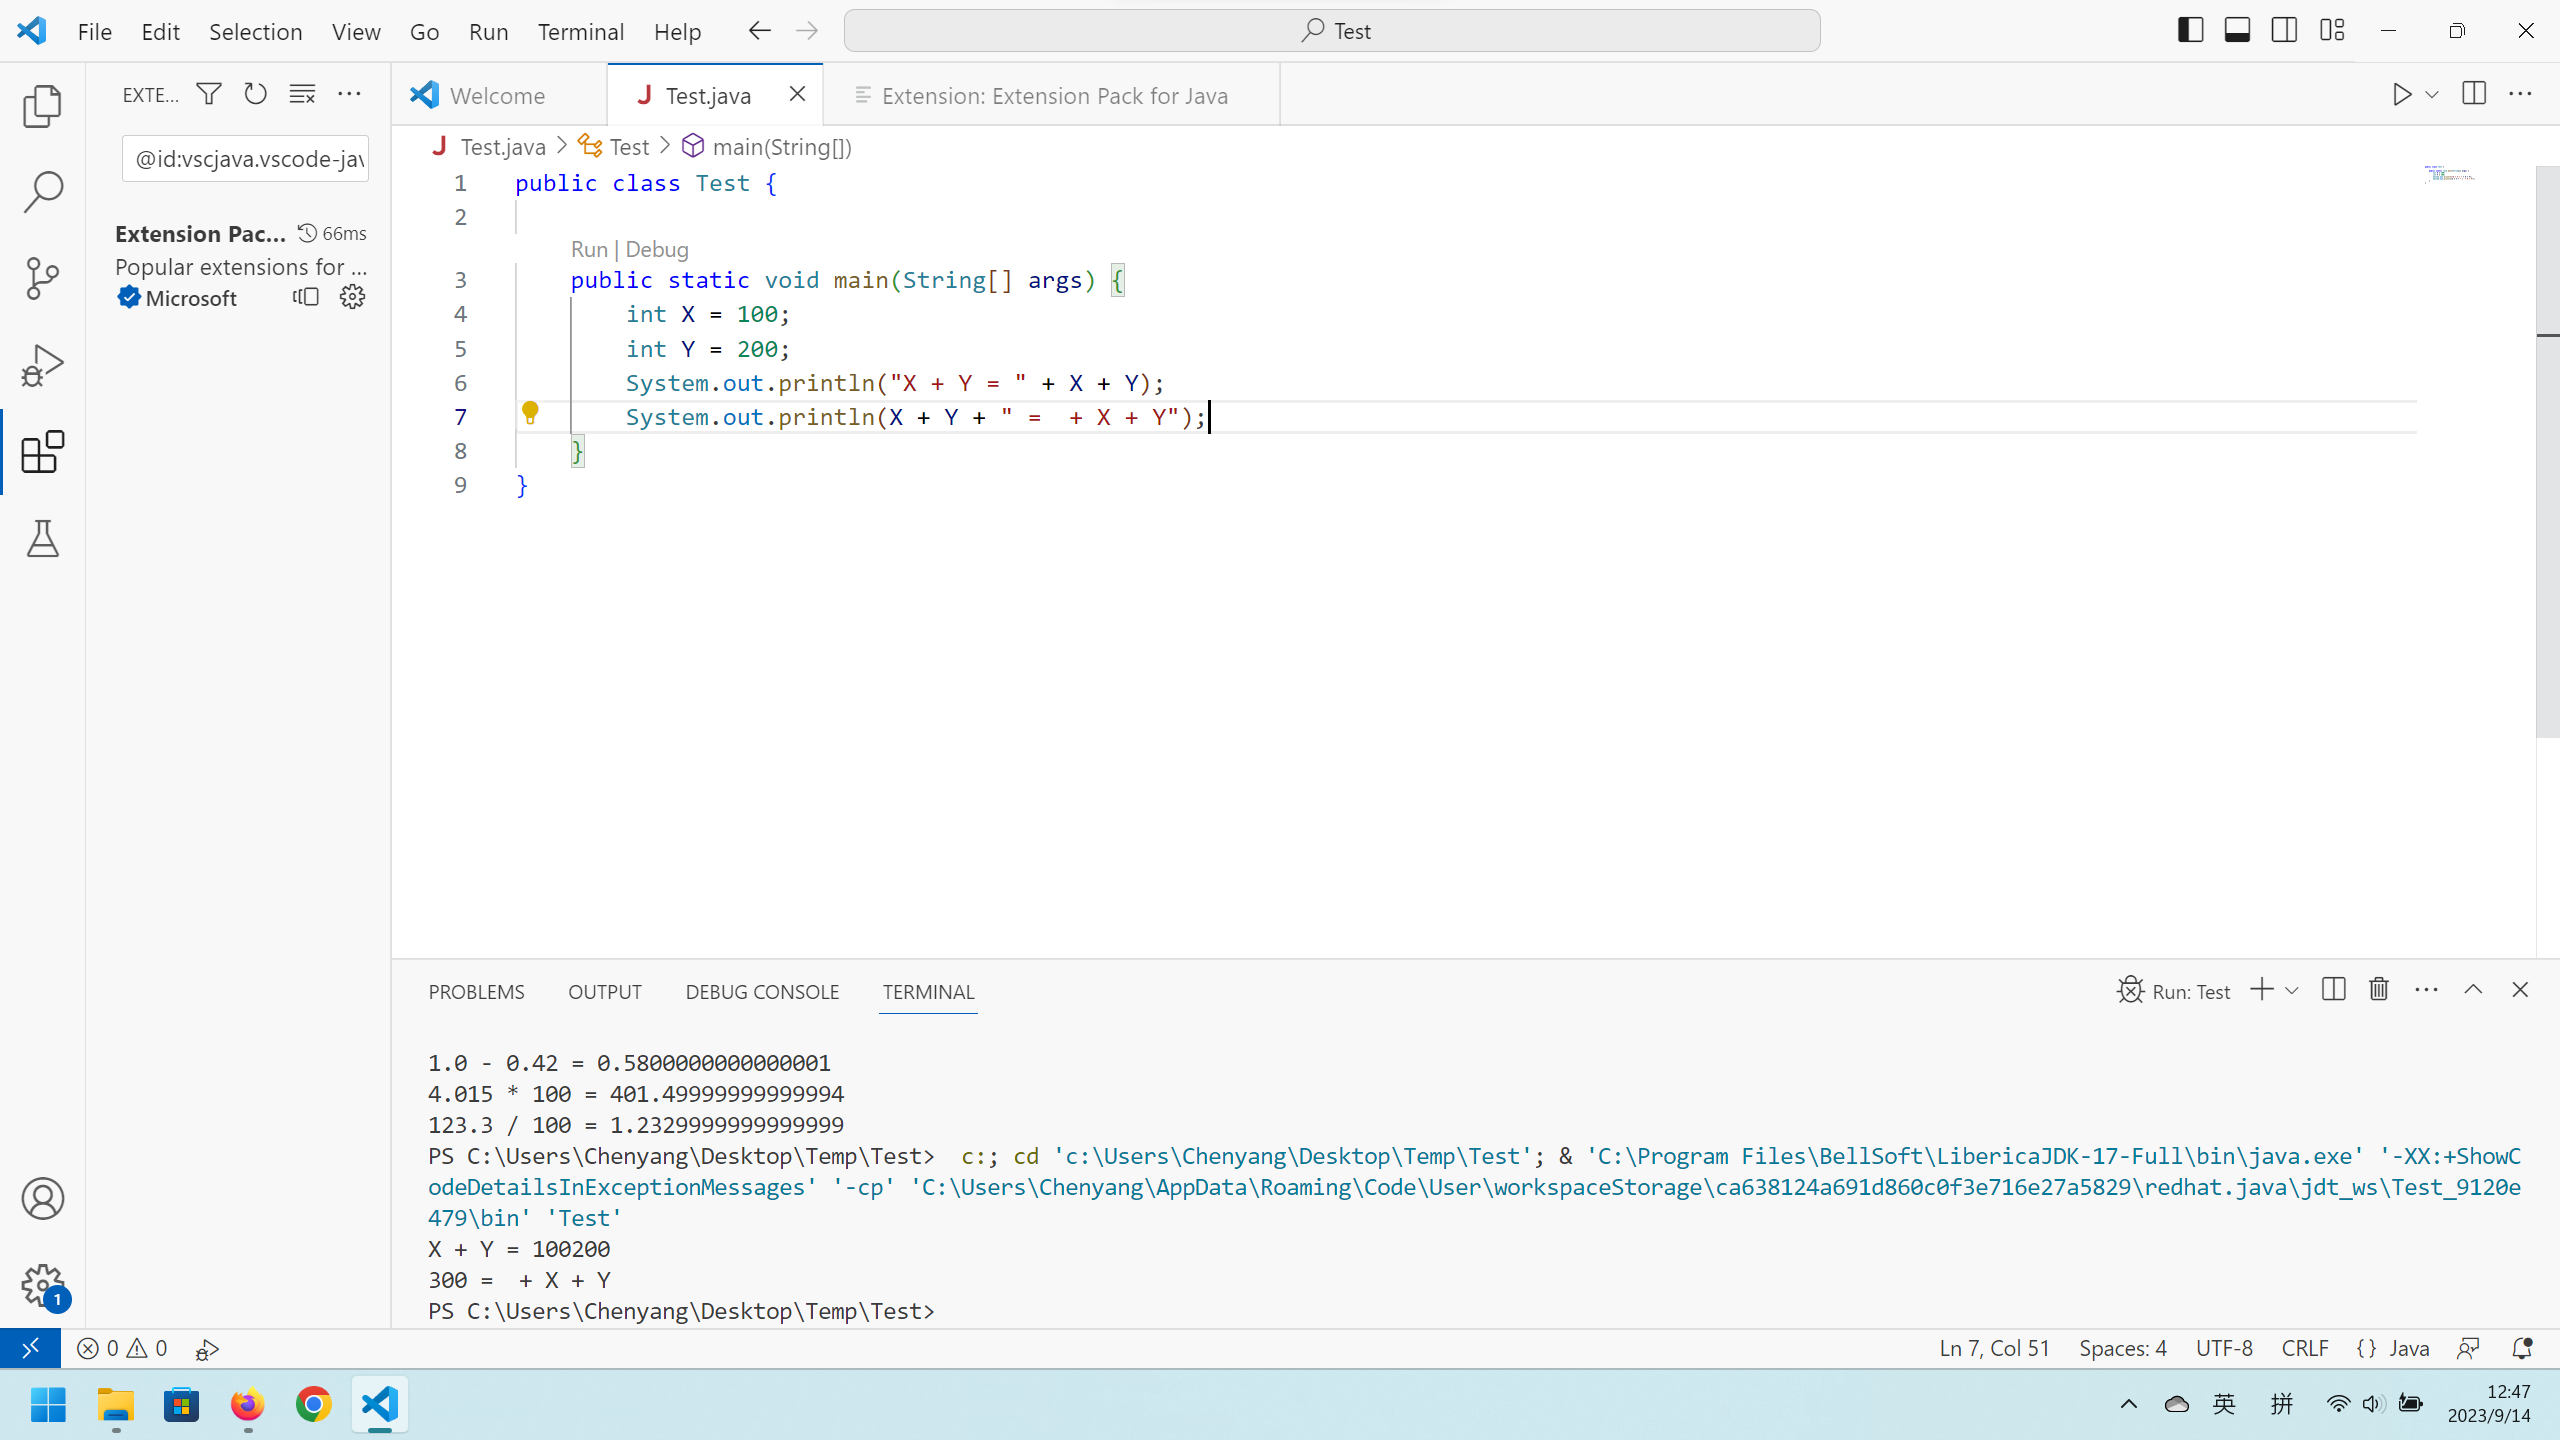The image size is (2560, 1440).
Task: Expand the new terminal launch profile dropdown
Action: point(2292,991)
